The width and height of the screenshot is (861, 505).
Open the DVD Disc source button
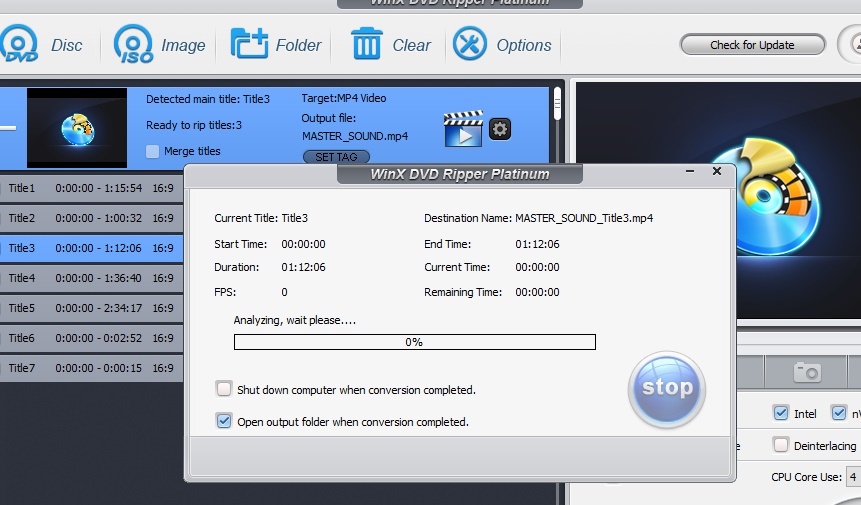tap(41, 44)
